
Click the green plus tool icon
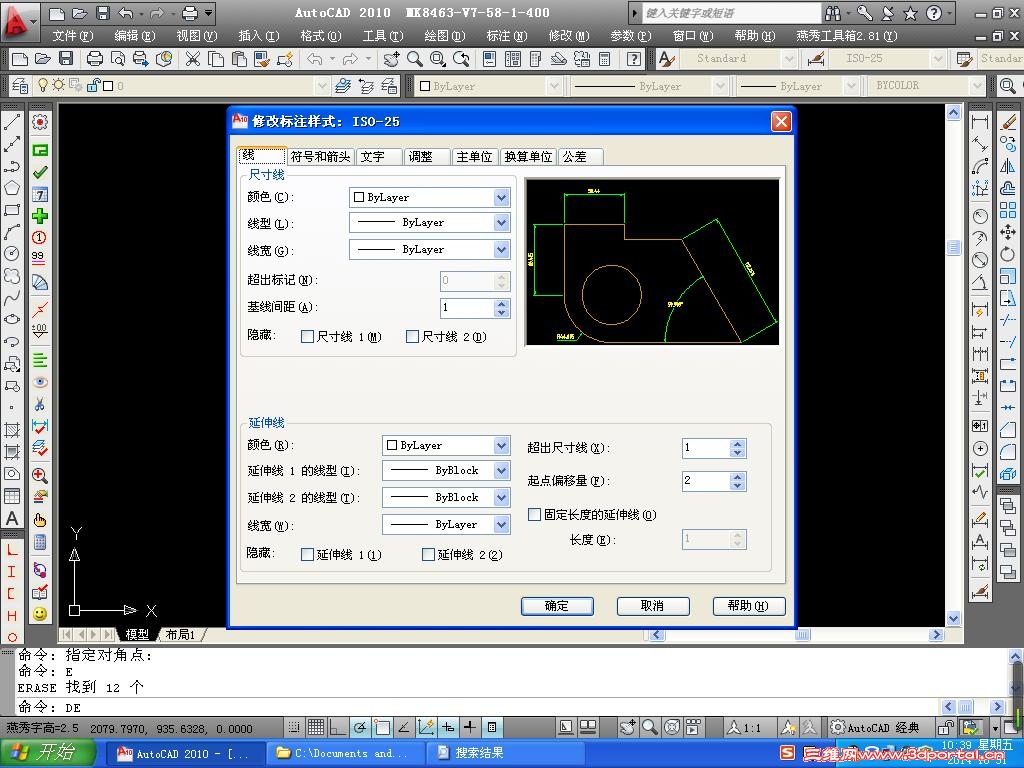pyautogui.click(x=40, y=216)
